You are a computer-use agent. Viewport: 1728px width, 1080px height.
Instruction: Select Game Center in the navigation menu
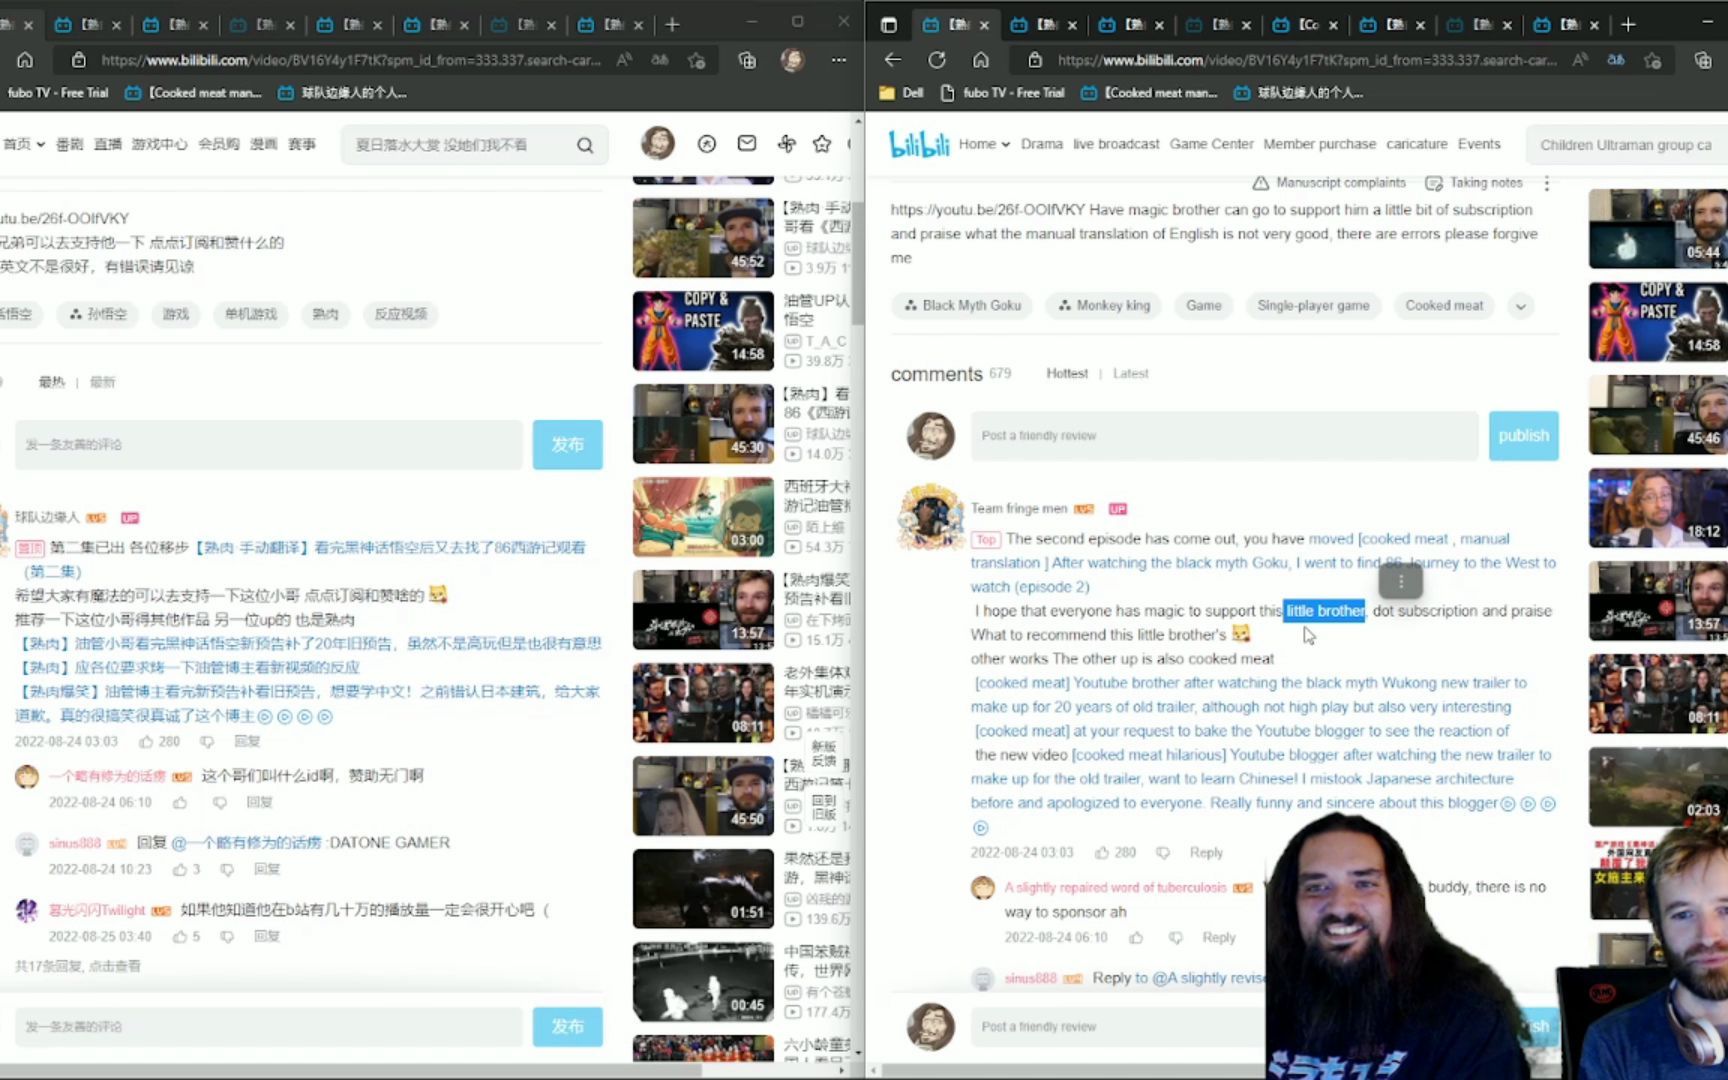click(x=1211, y=143)
